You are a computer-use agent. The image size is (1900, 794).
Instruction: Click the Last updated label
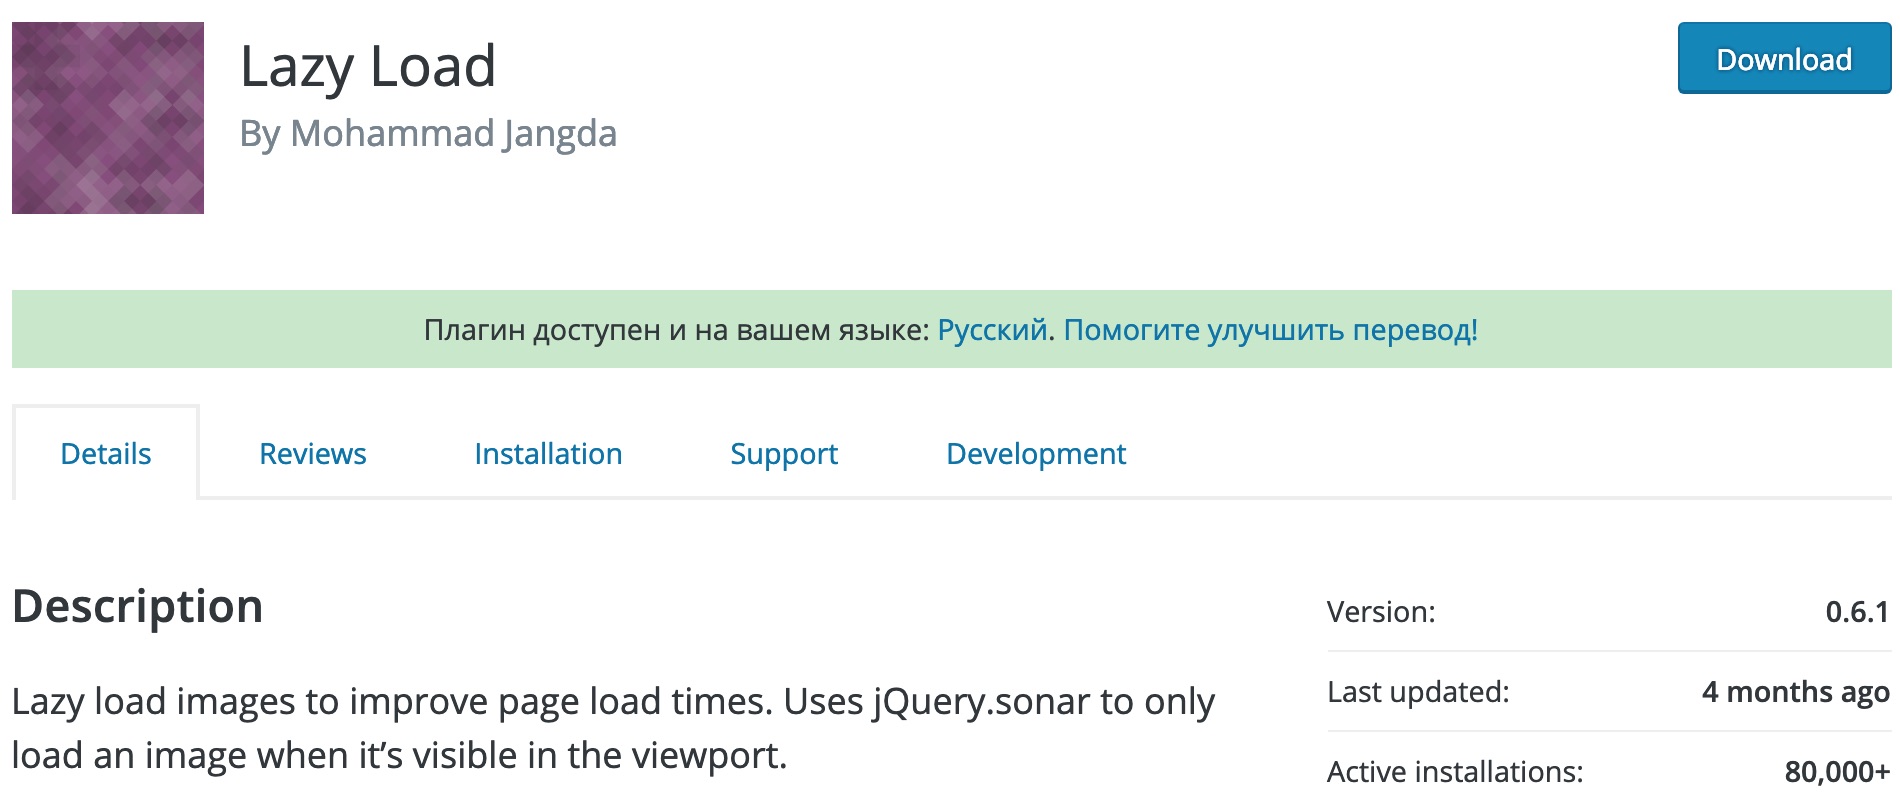point(1418,692)
